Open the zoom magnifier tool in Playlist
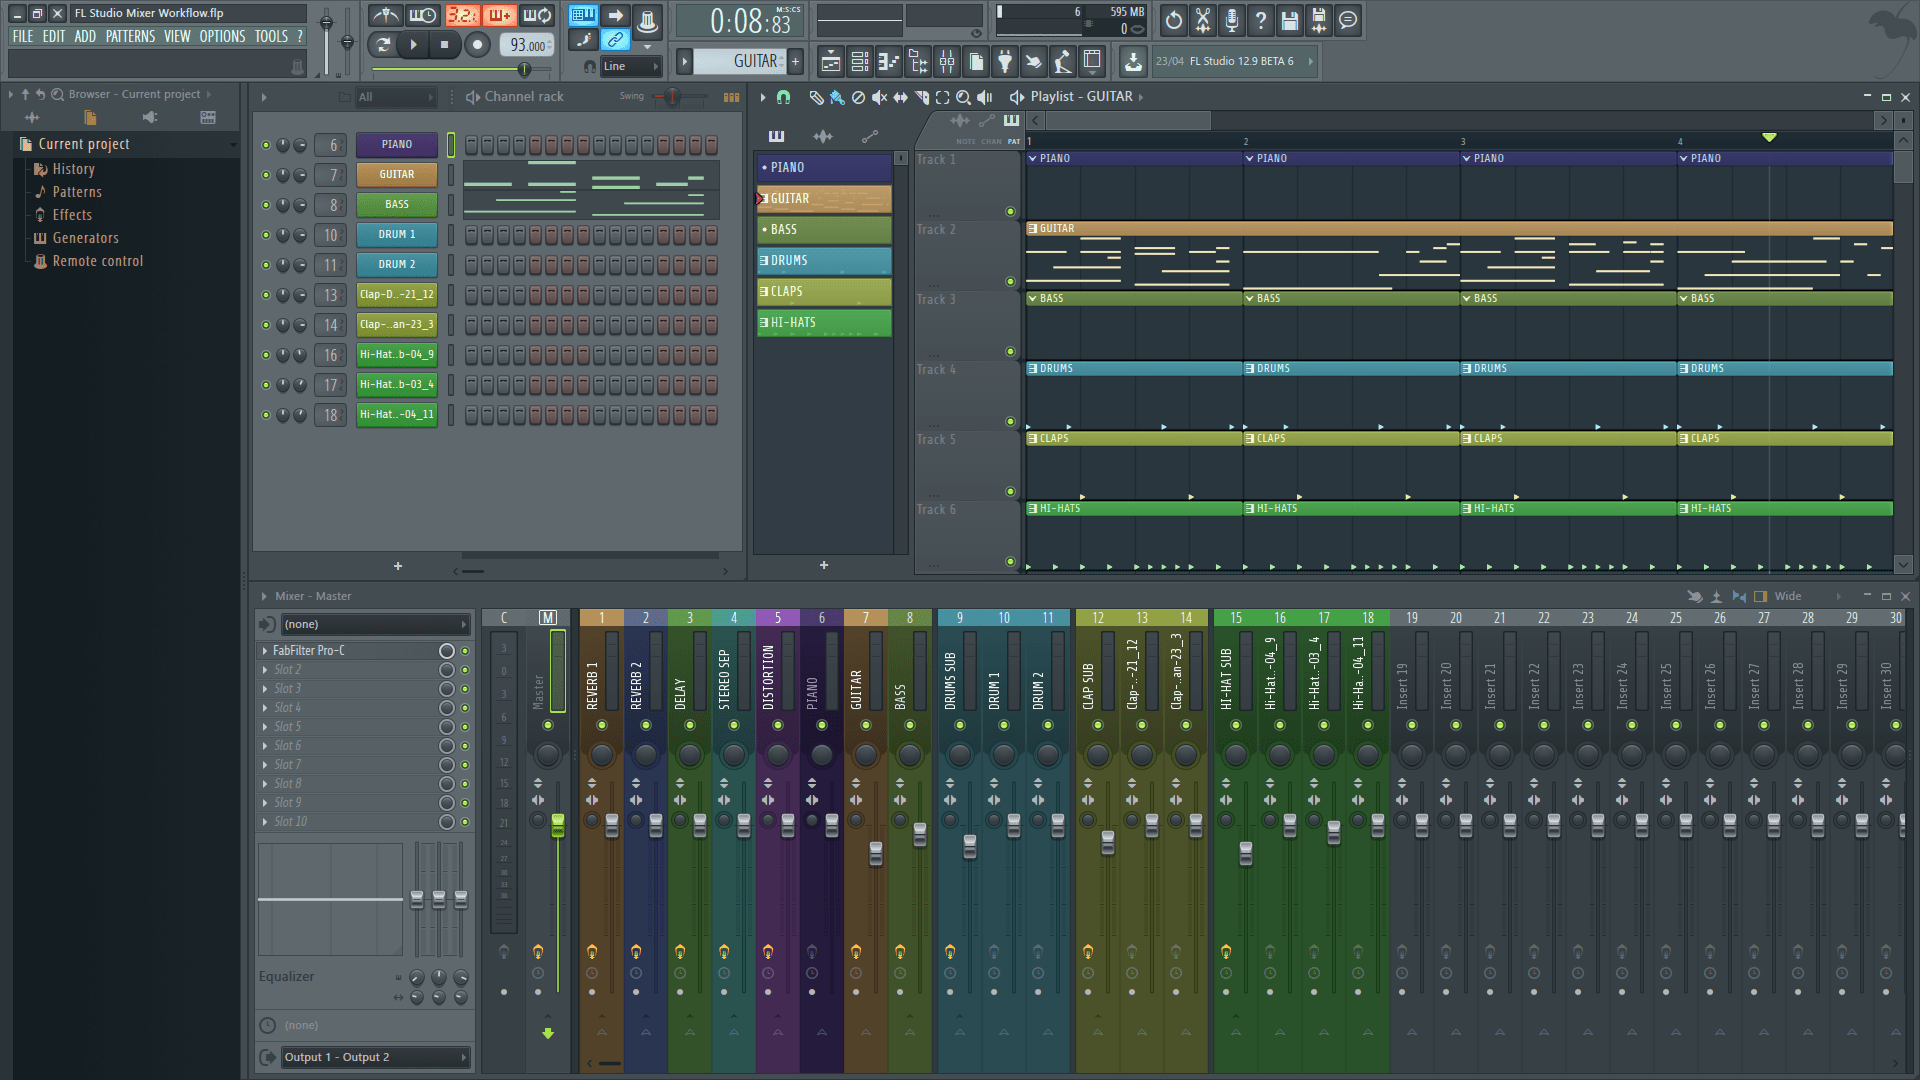This screenshot has width=1920, height=1080. pyautogui.click(x=963, y=97)
